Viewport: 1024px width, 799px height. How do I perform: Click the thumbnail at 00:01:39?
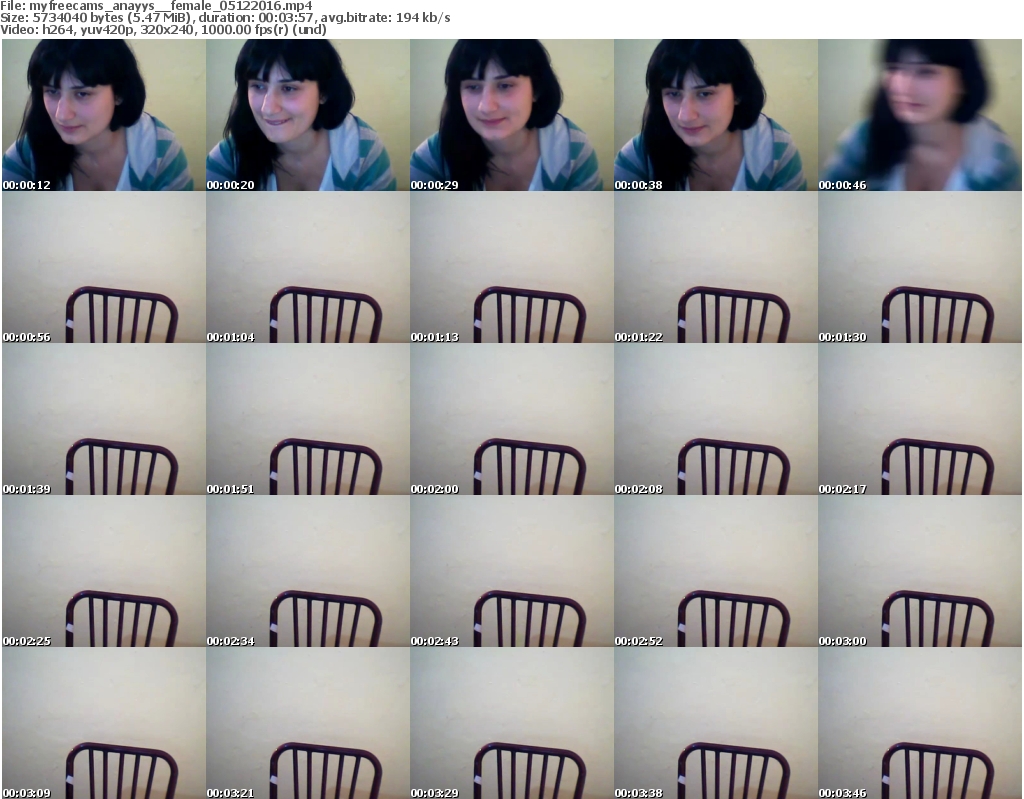pyautogui.click(x=103, y=419)
